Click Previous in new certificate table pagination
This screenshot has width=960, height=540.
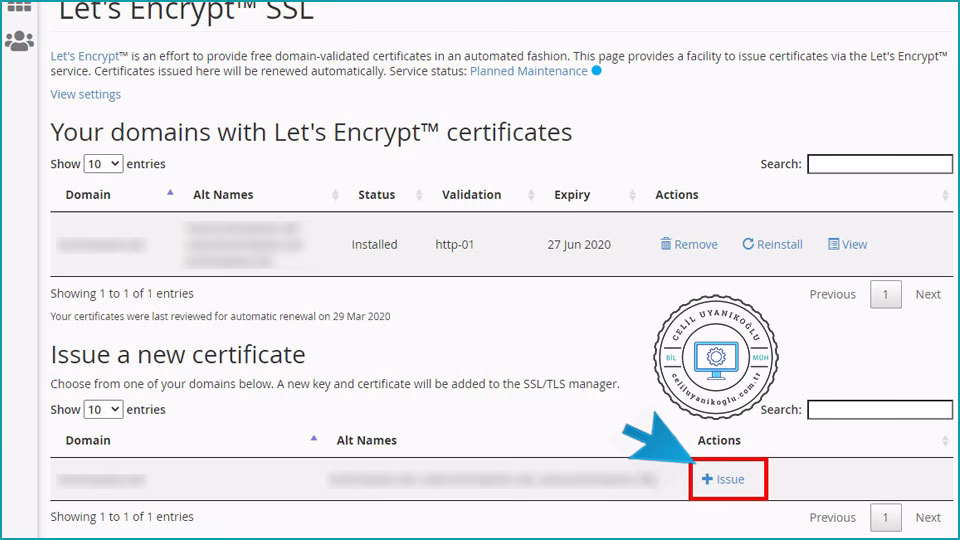point(832,517)
